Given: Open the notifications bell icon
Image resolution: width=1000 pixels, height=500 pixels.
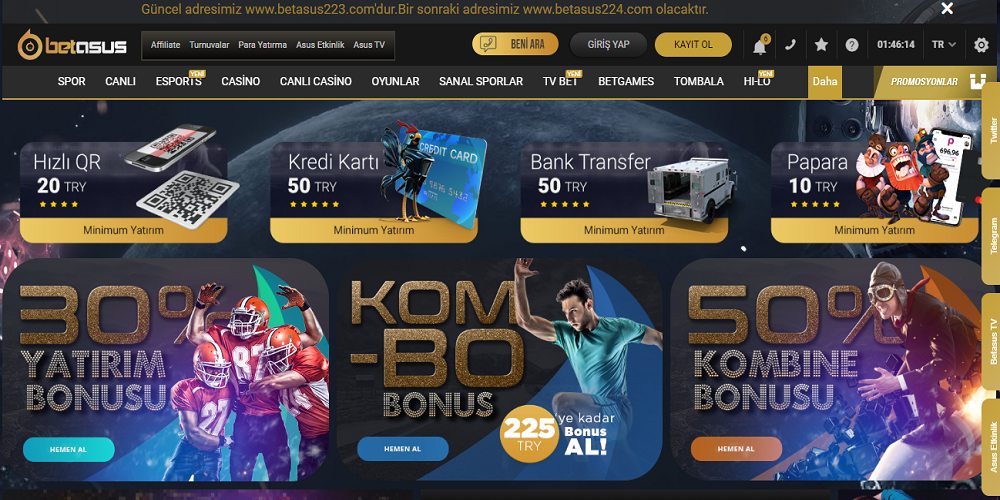Looking at the screenshot, I should click(759, 46).
